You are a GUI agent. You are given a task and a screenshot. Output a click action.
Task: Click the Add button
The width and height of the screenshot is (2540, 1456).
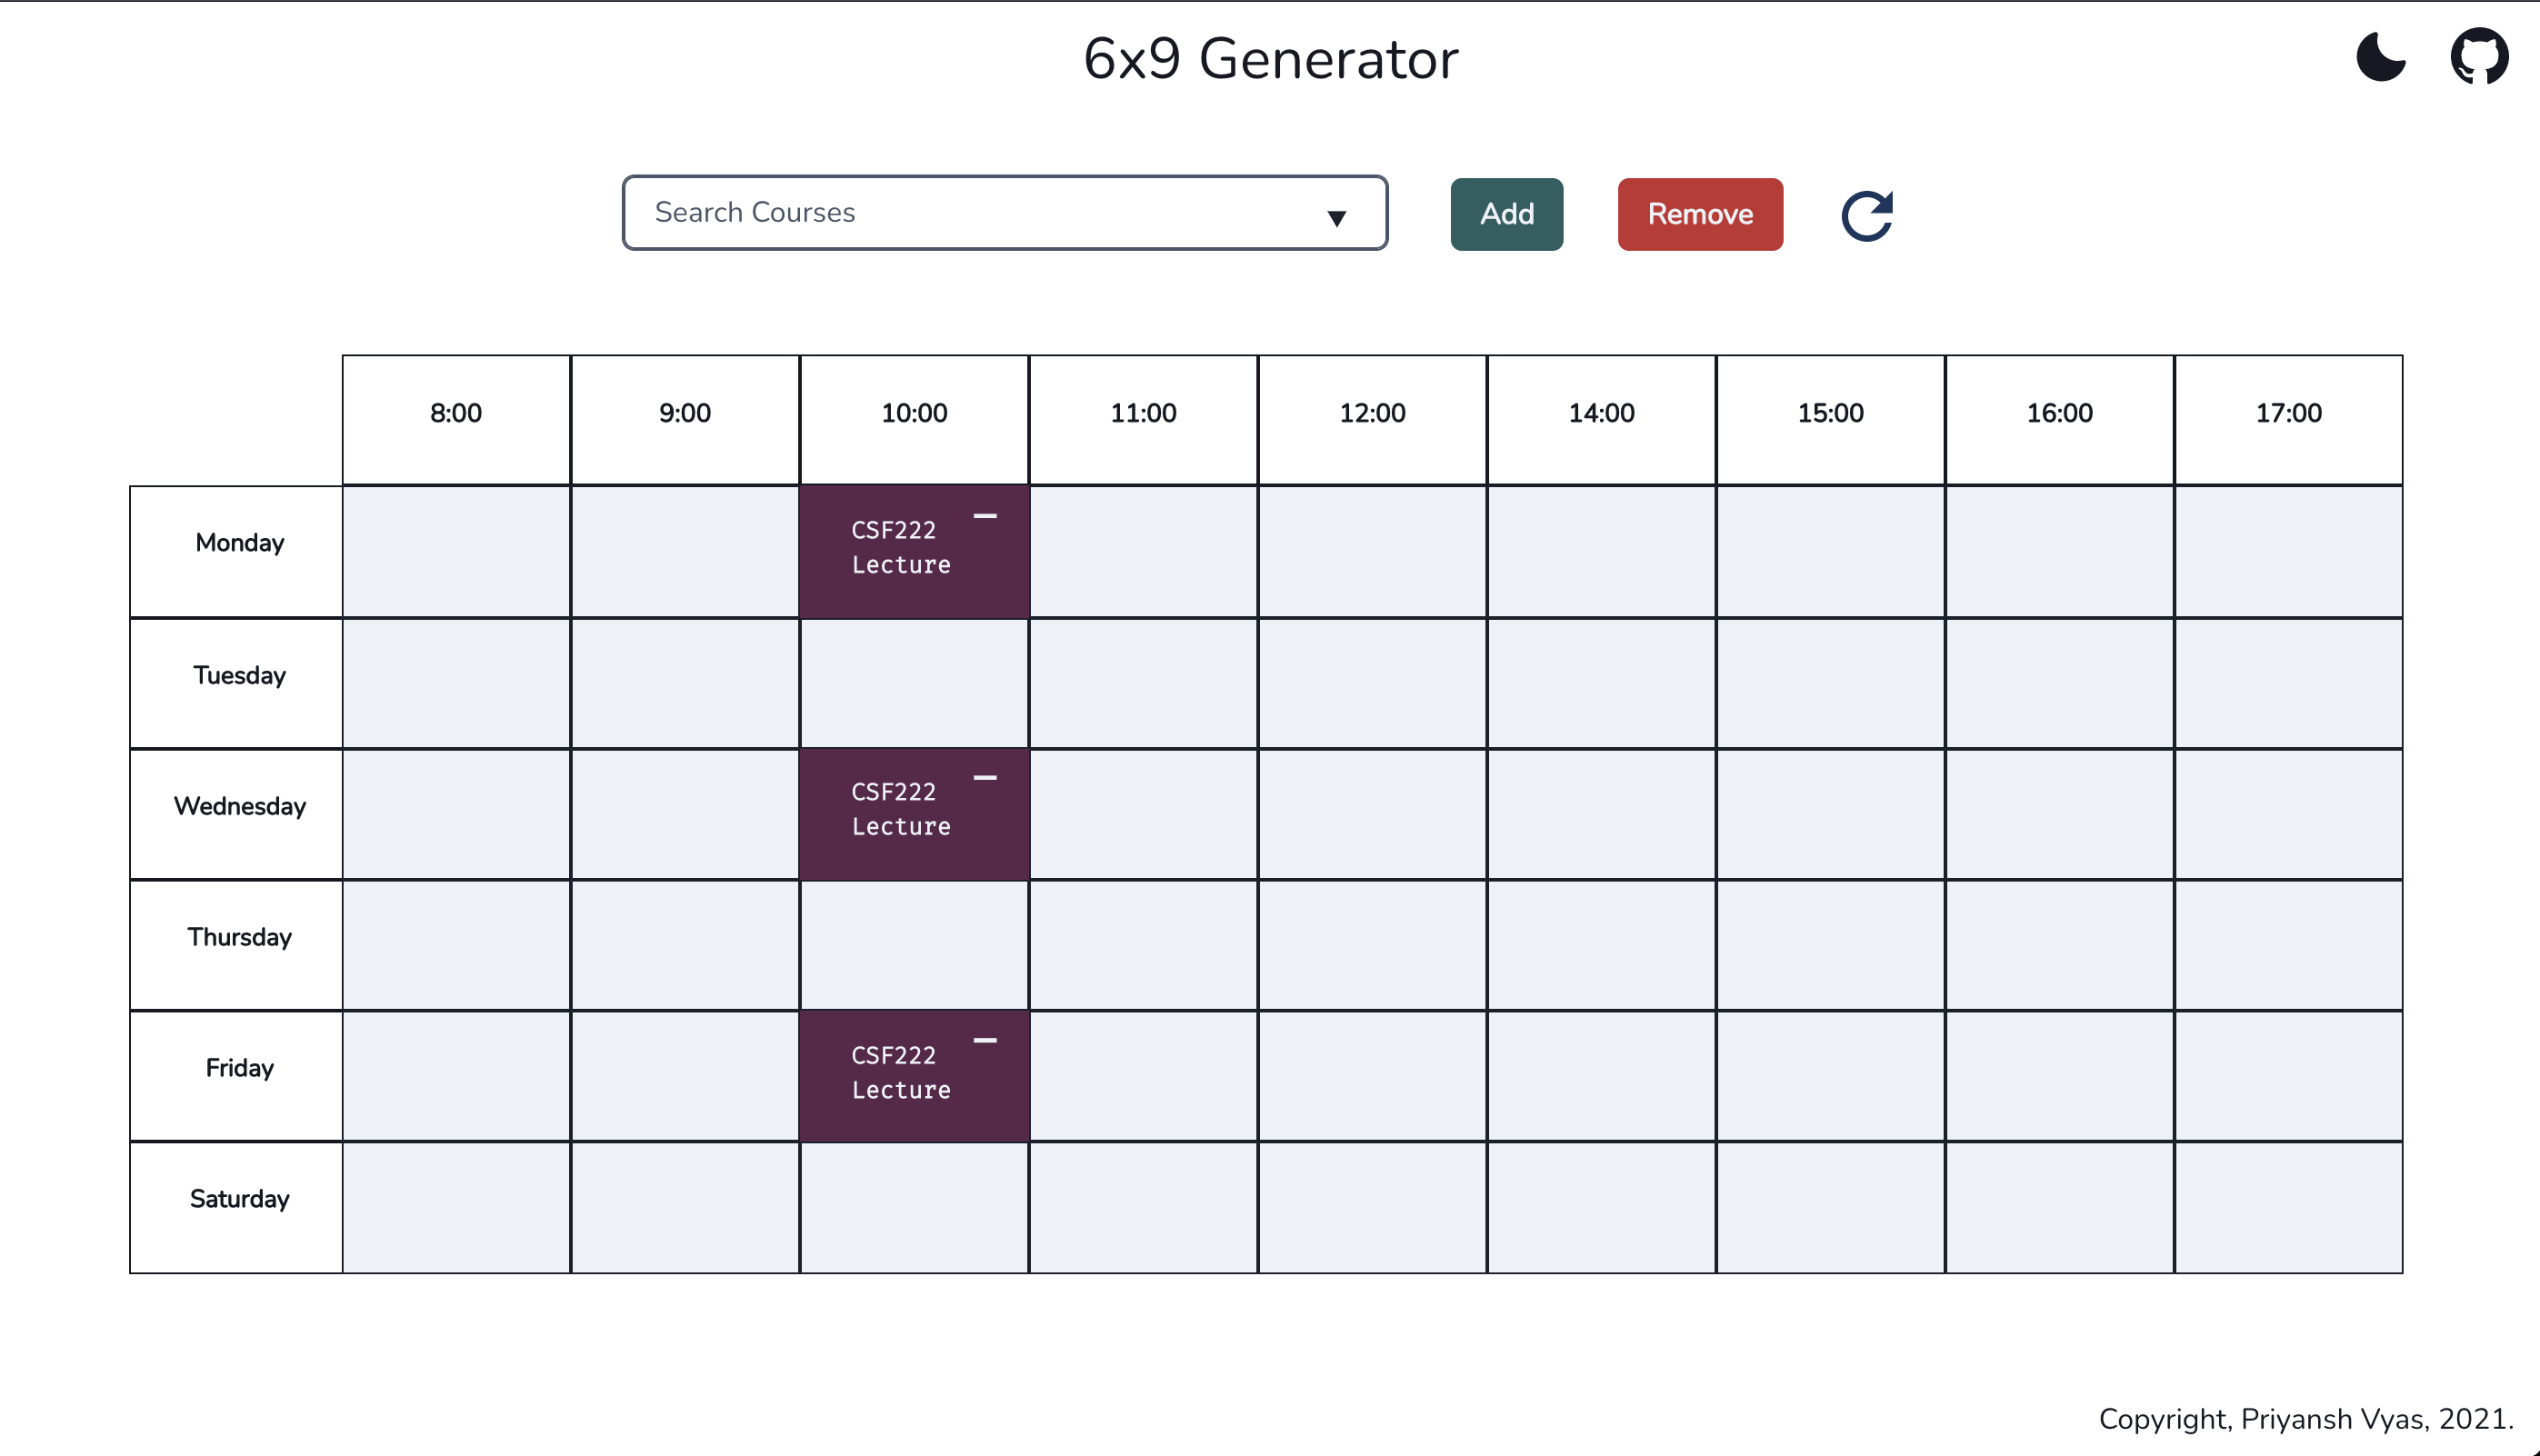(x=1507, y=213)
